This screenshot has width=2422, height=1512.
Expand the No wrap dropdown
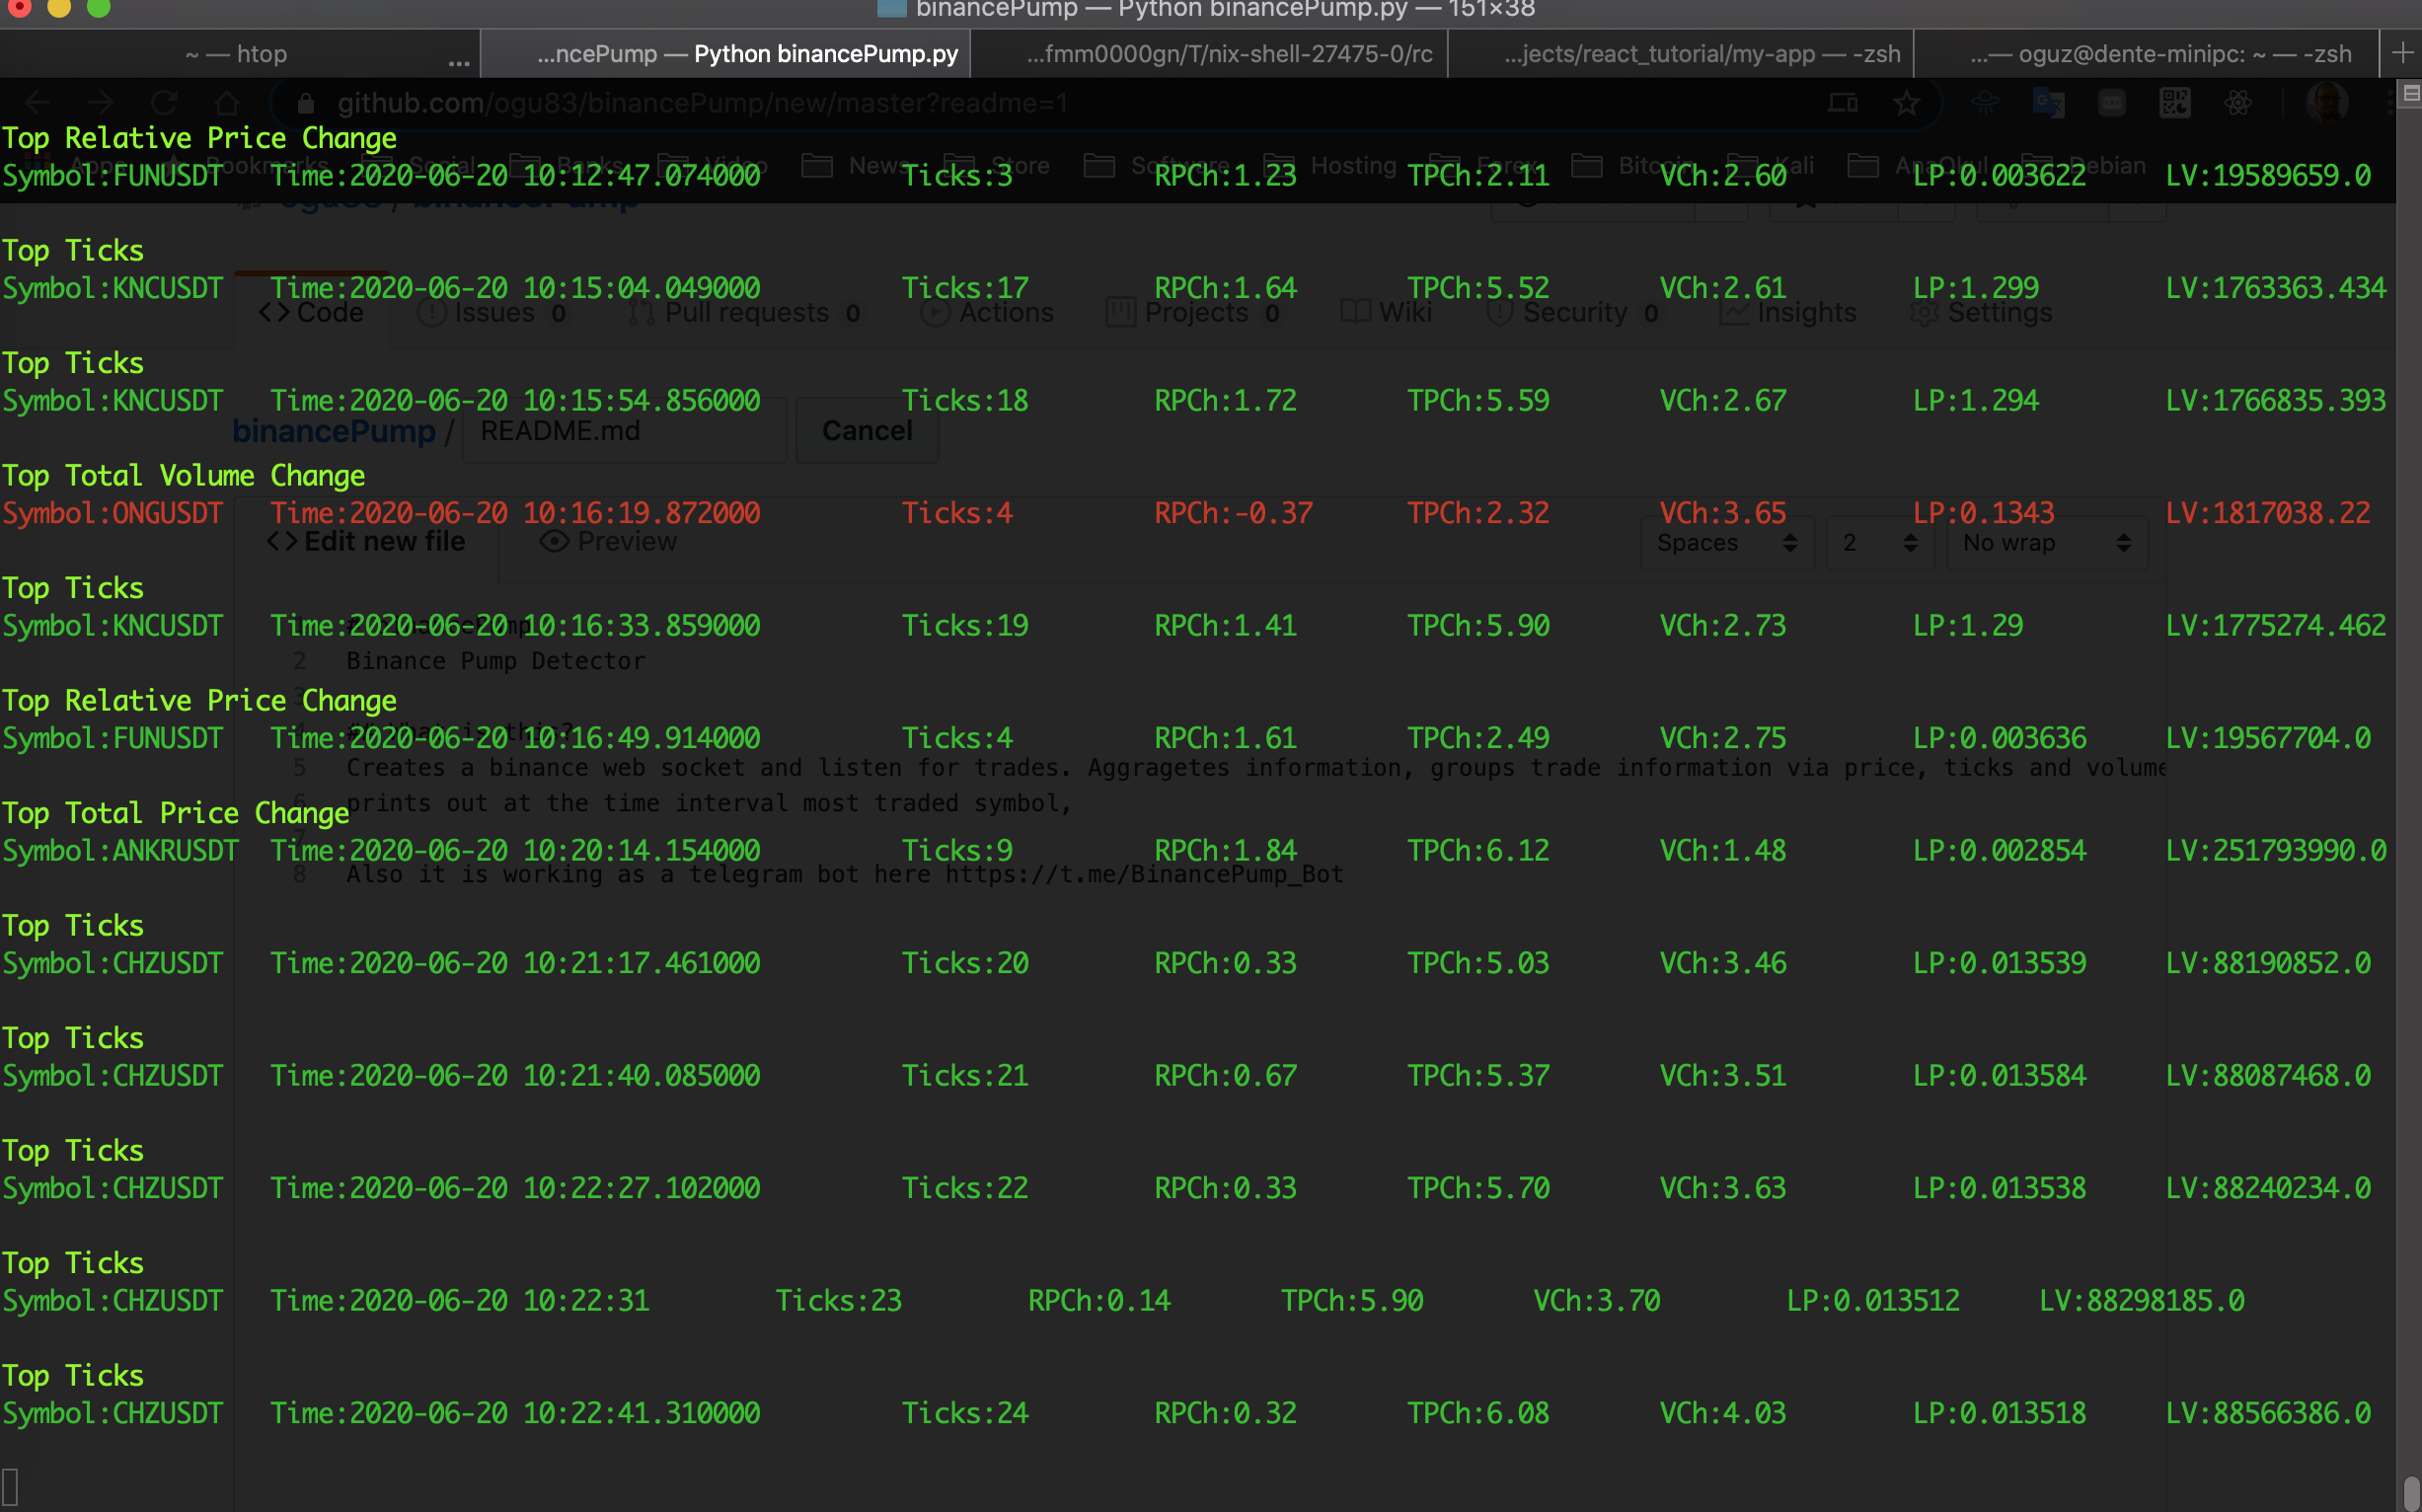pos(2046,543)
